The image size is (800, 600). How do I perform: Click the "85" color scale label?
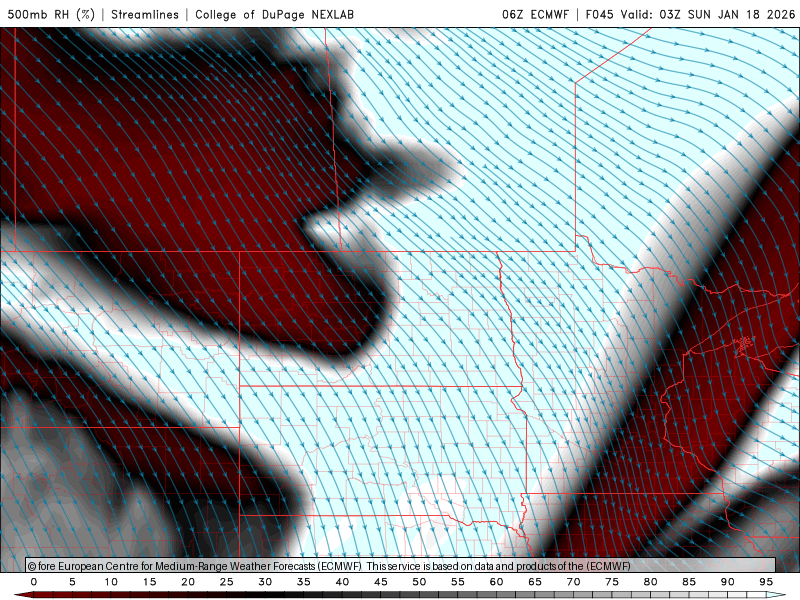click(689, 582)
